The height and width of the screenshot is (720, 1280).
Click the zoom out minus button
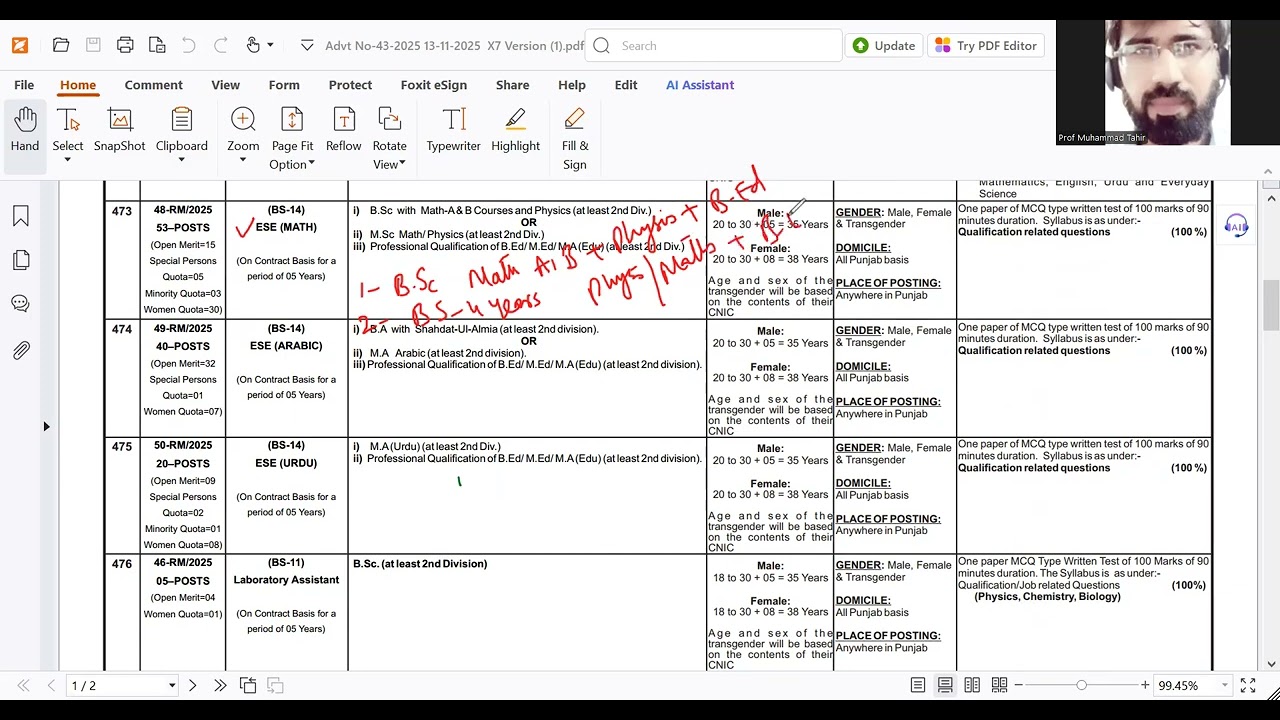click(1018, 685)
